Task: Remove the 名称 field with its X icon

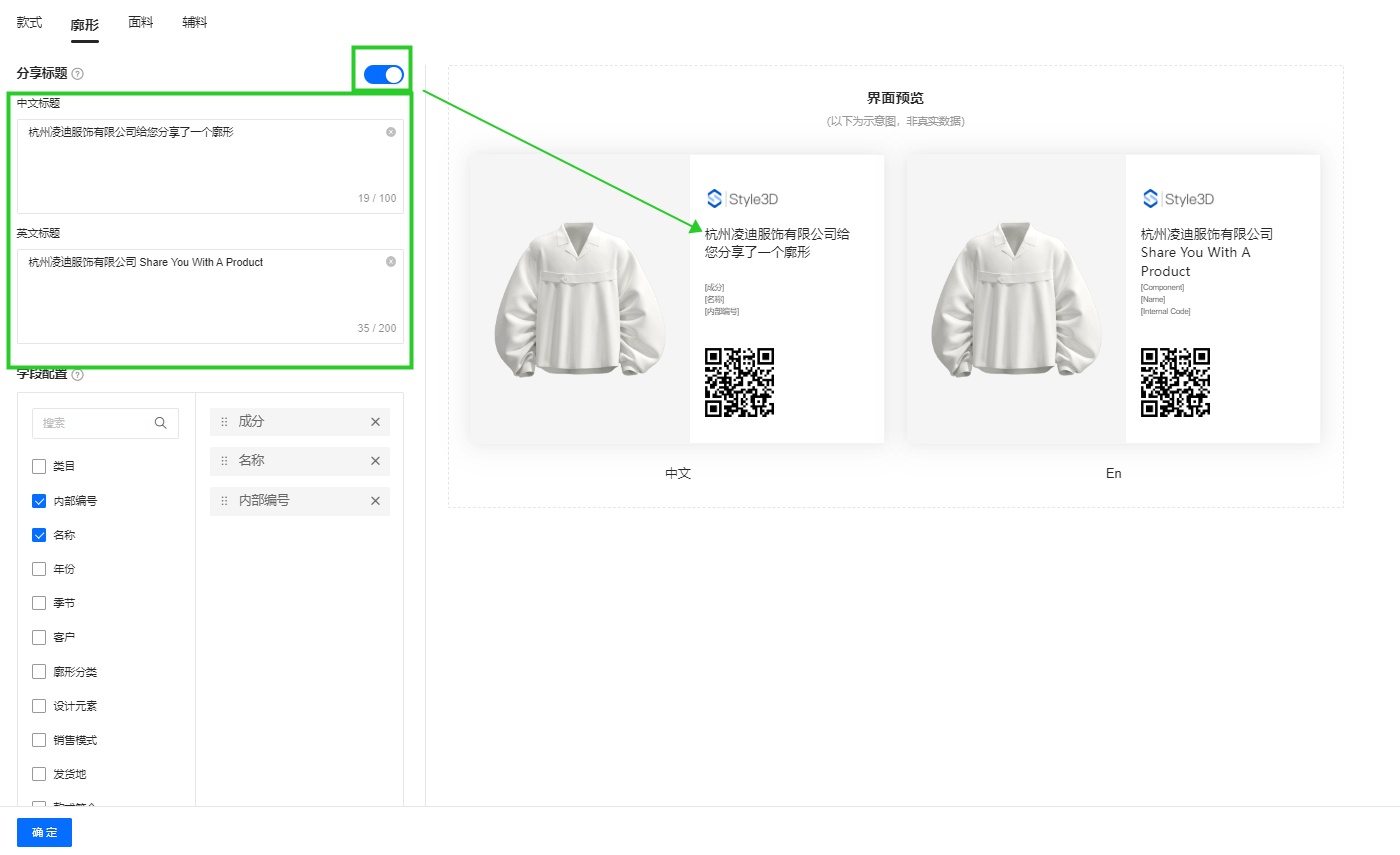Action: pyautogui.click(x=375, y=461)
